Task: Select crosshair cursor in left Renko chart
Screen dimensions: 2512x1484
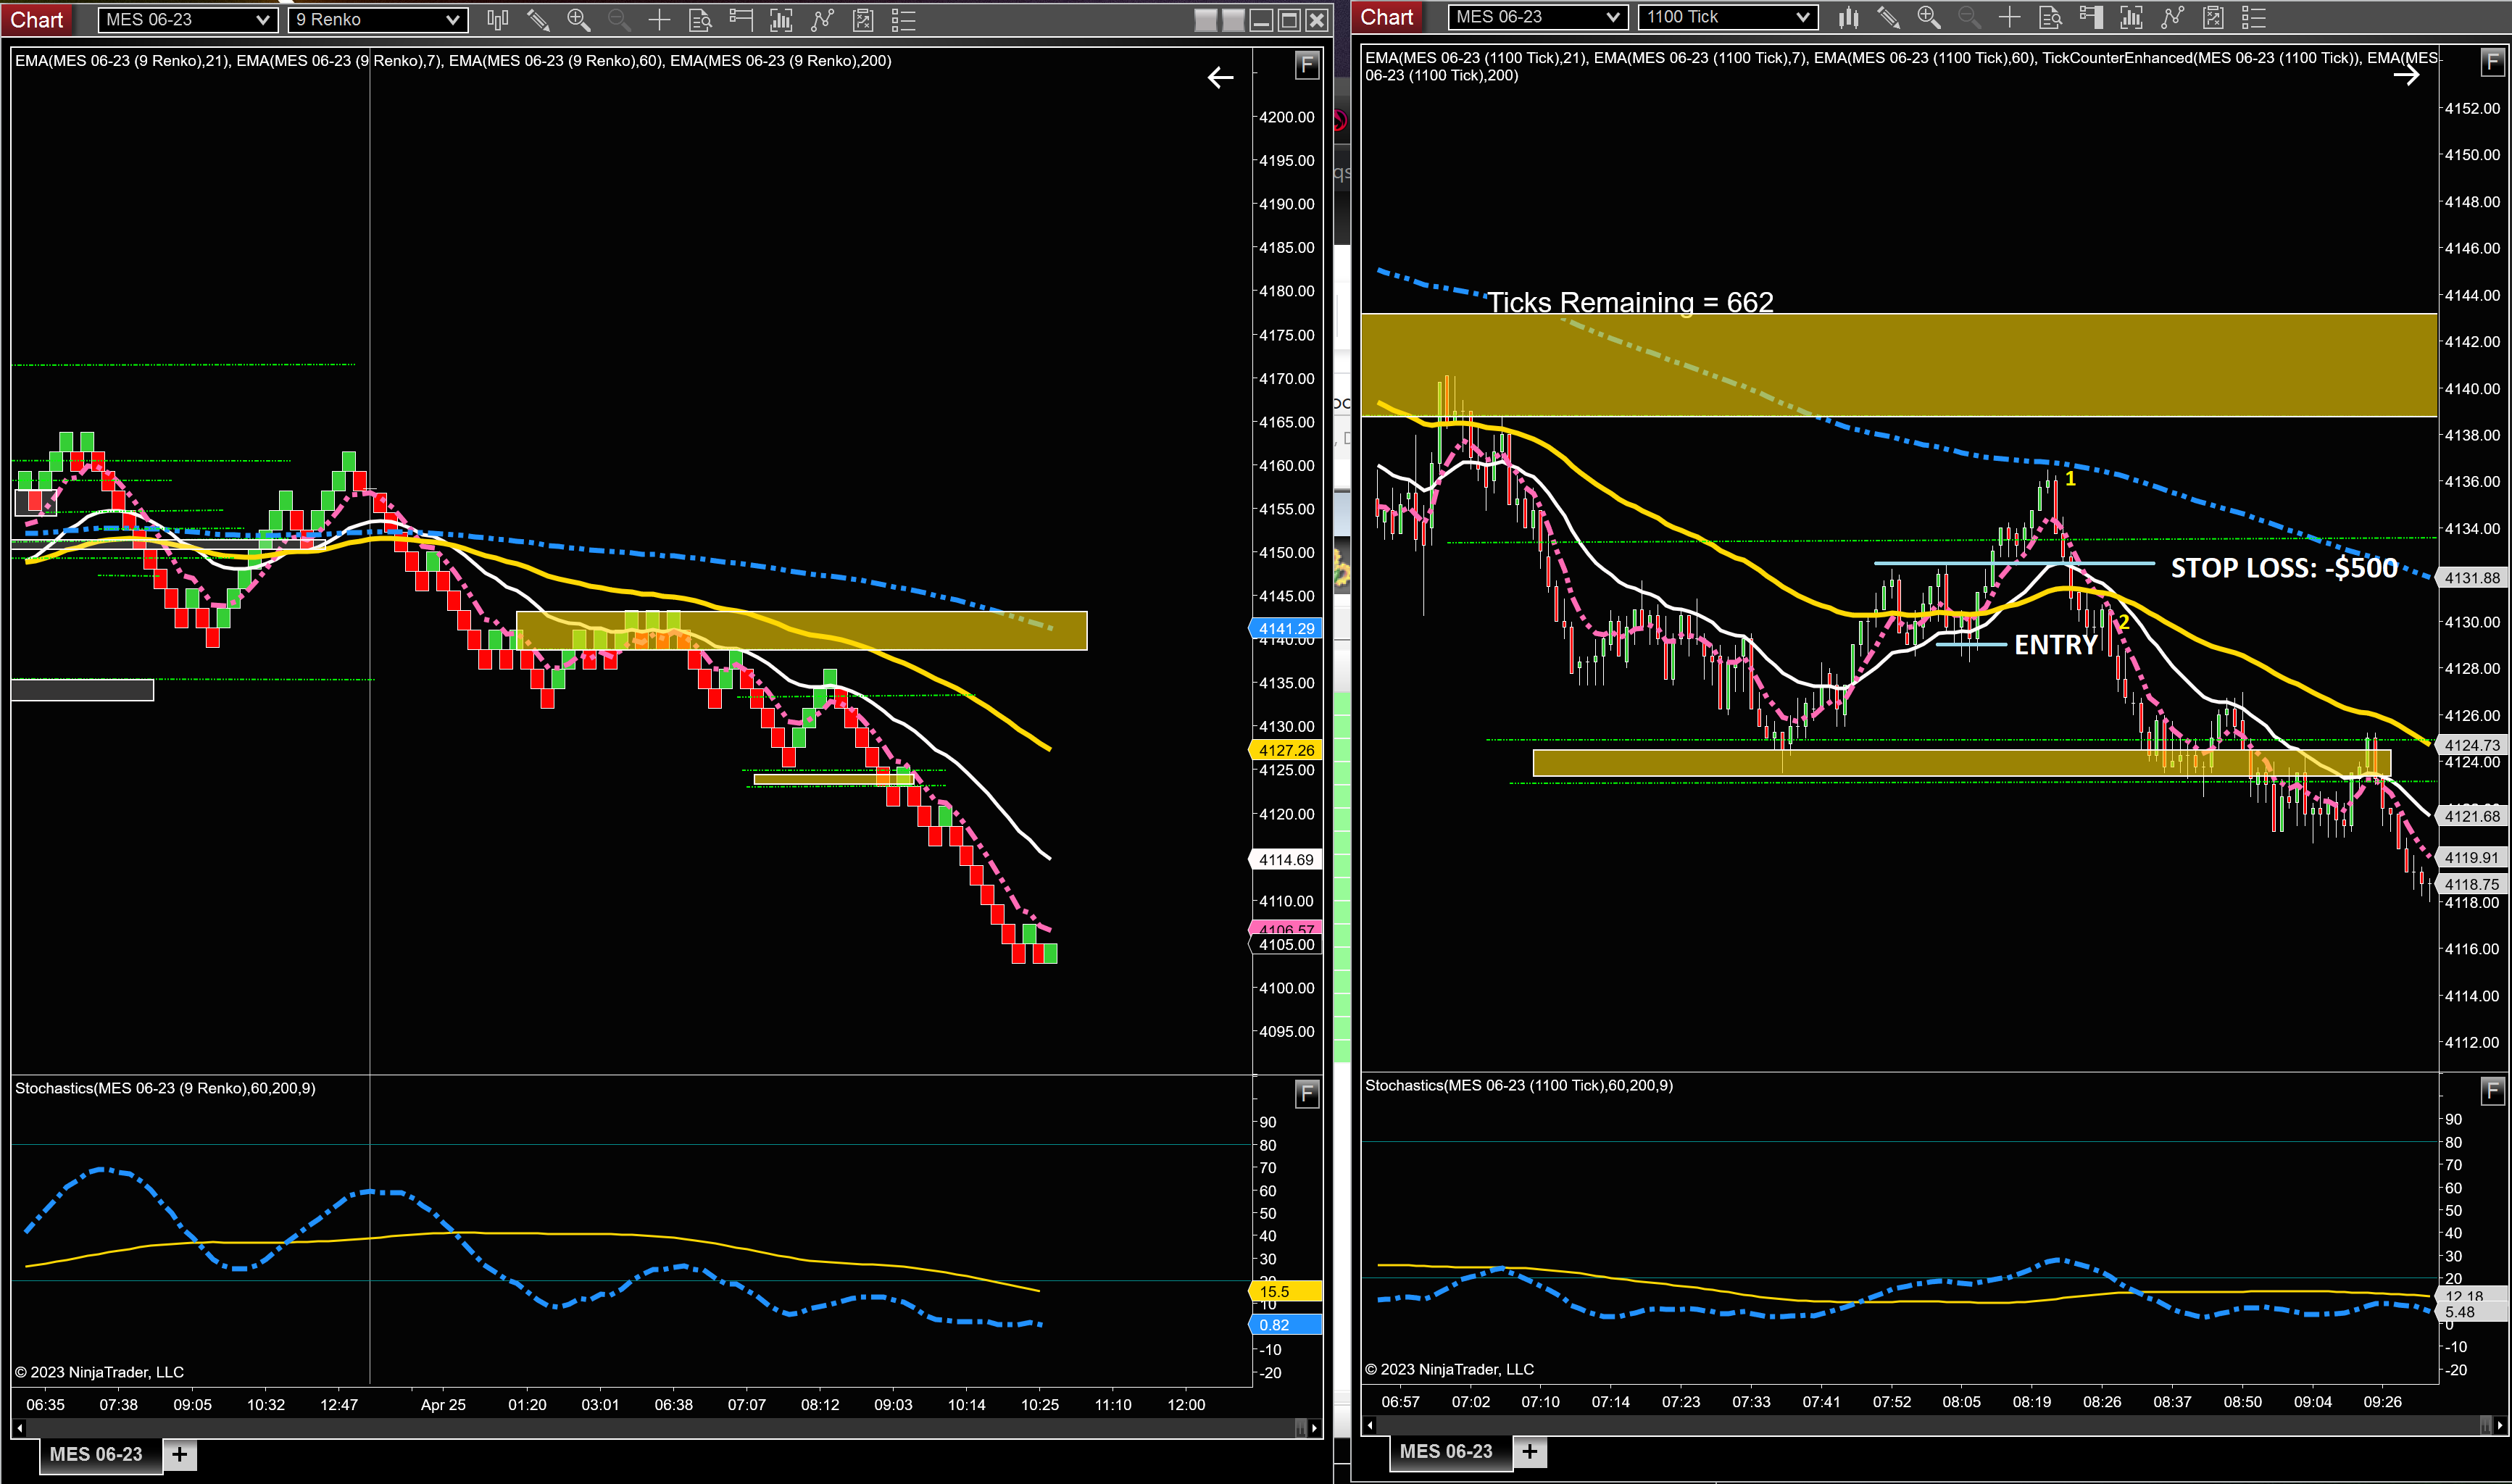Action: pyautogui.click(x=659, y=20)
